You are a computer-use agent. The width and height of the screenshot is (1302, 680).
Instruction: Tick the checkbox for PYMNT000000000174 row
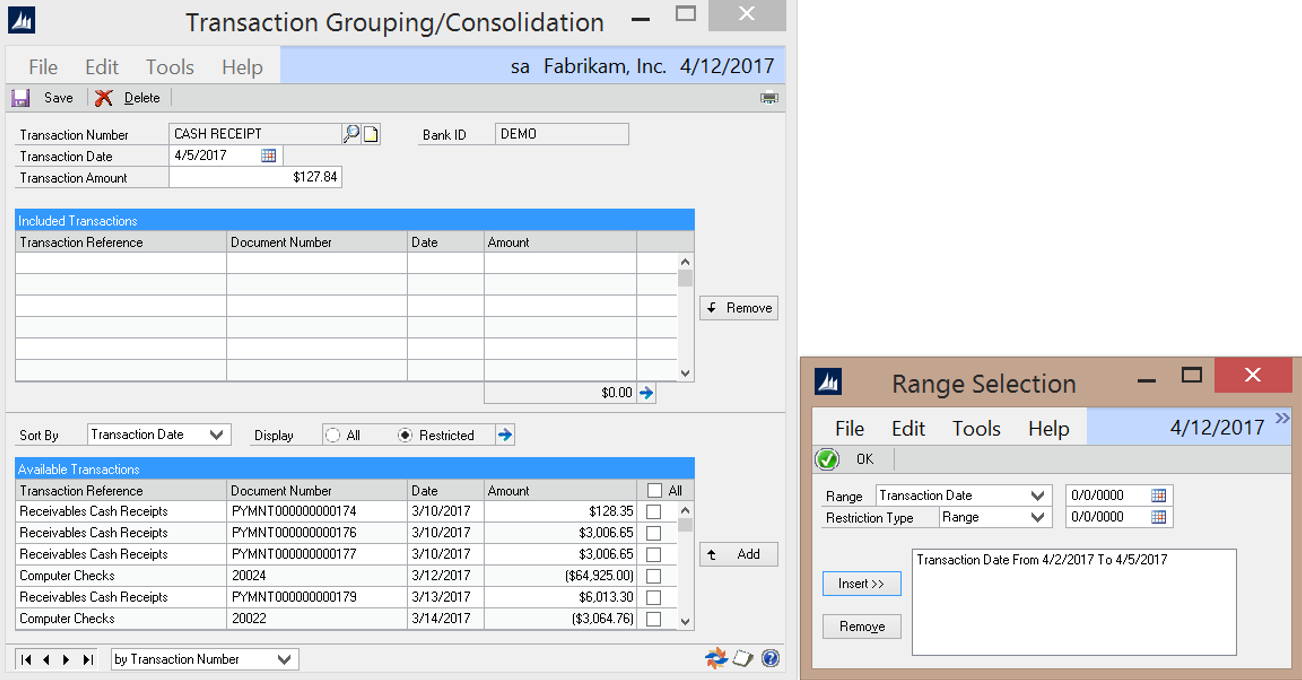[x=654, y=512]
